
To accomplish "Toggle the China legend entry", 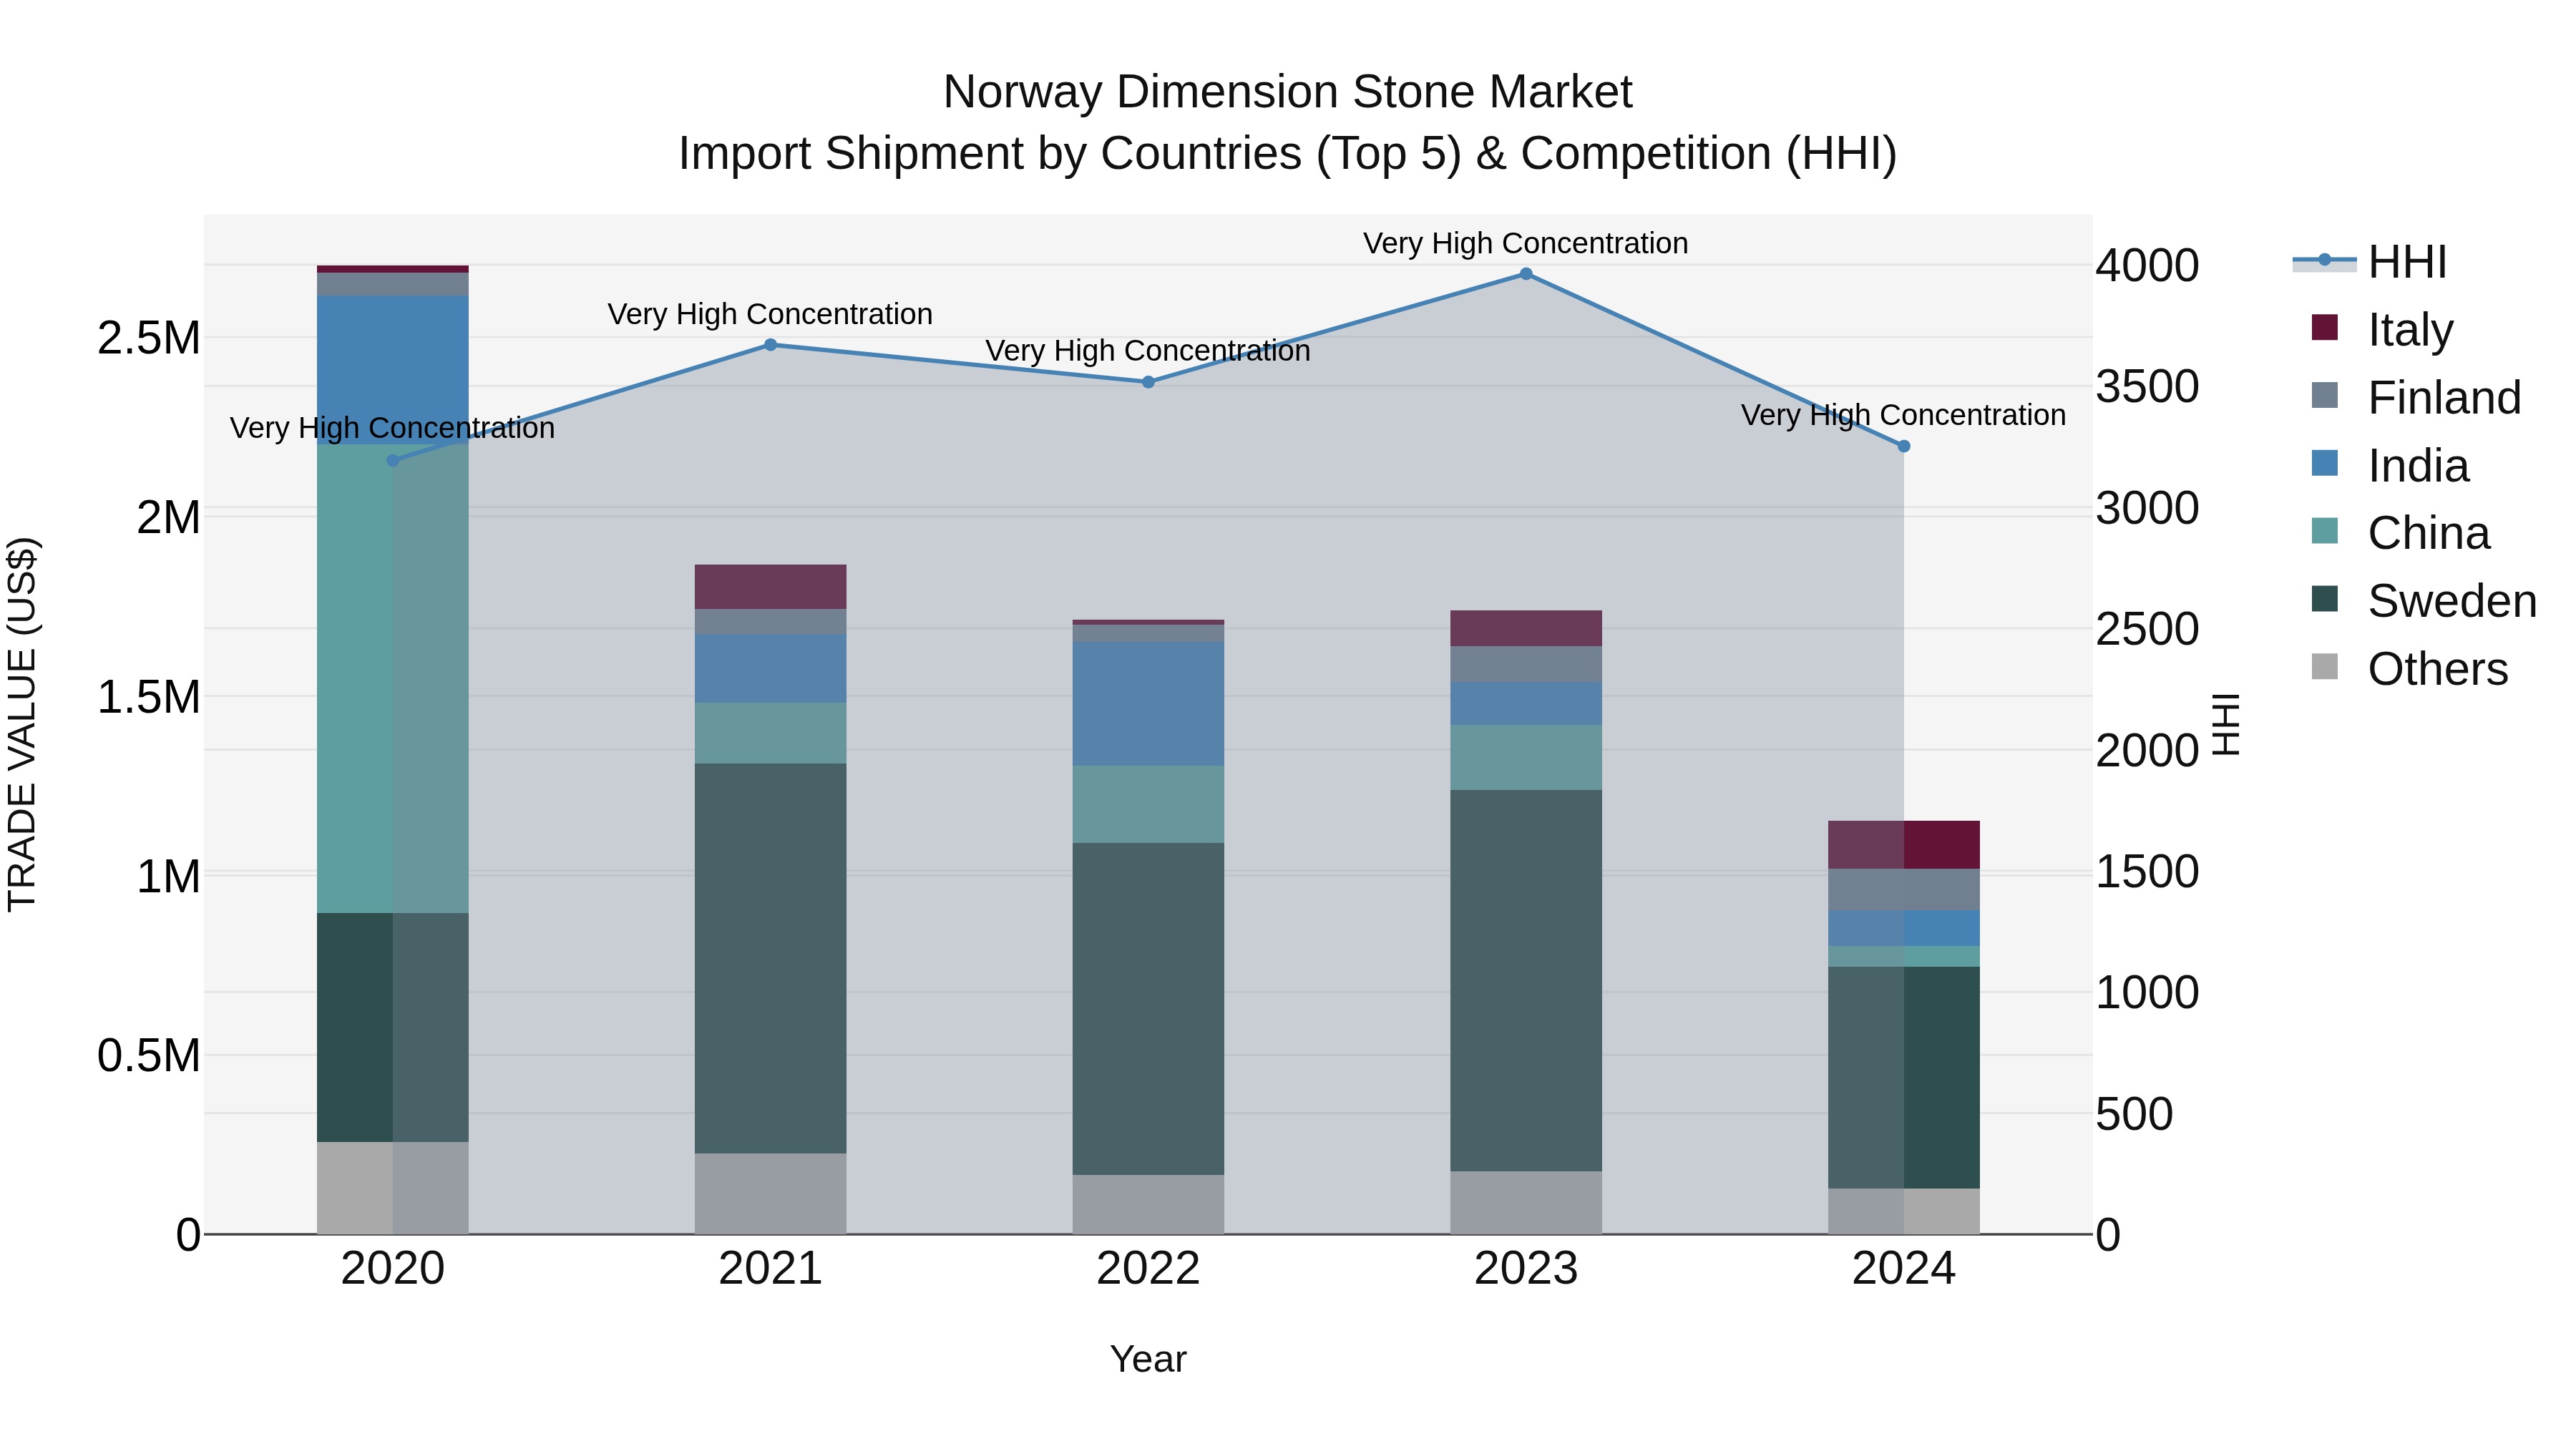I will coord(2401,532).
